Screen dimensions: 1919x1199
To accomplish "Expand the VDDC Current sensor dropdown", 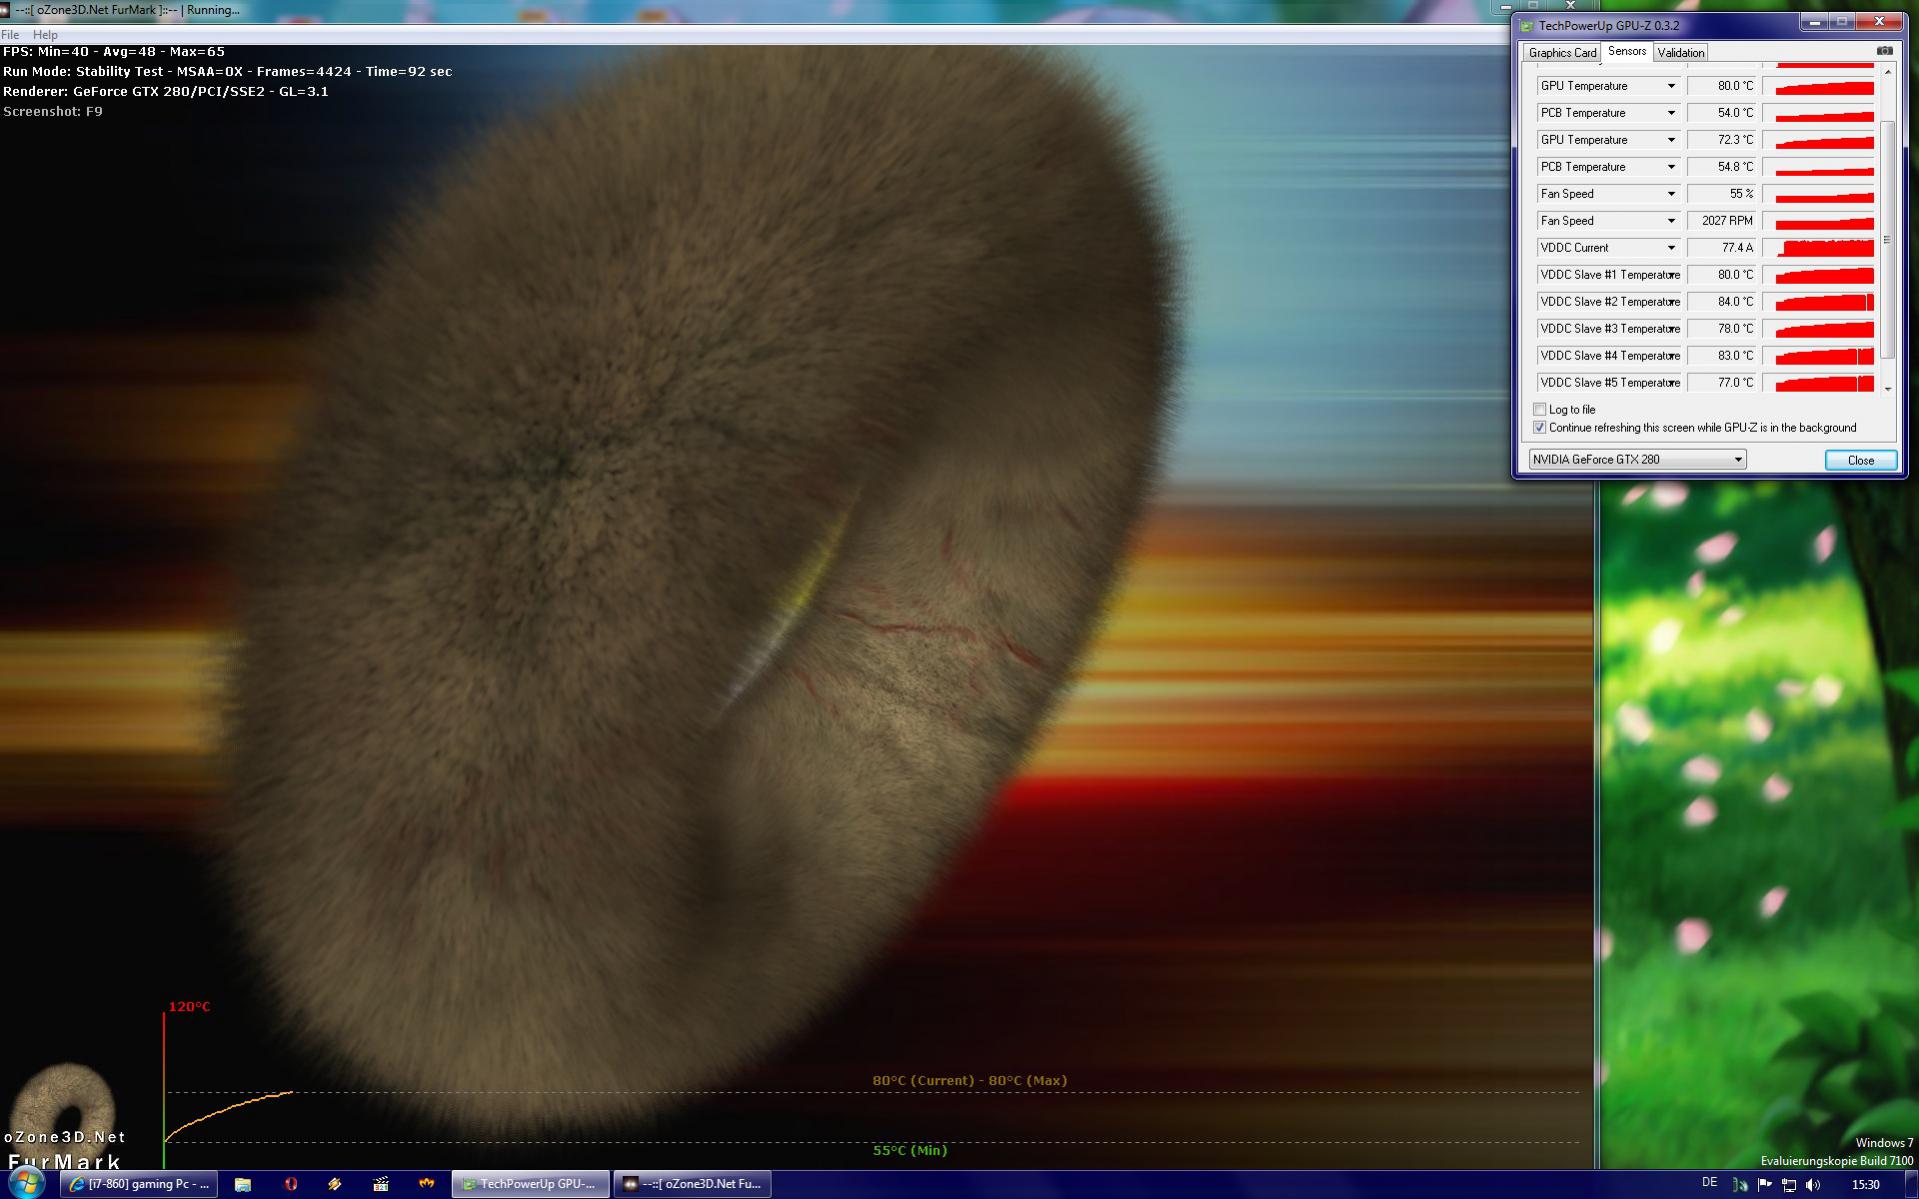I will click(x=1670, y=248).
